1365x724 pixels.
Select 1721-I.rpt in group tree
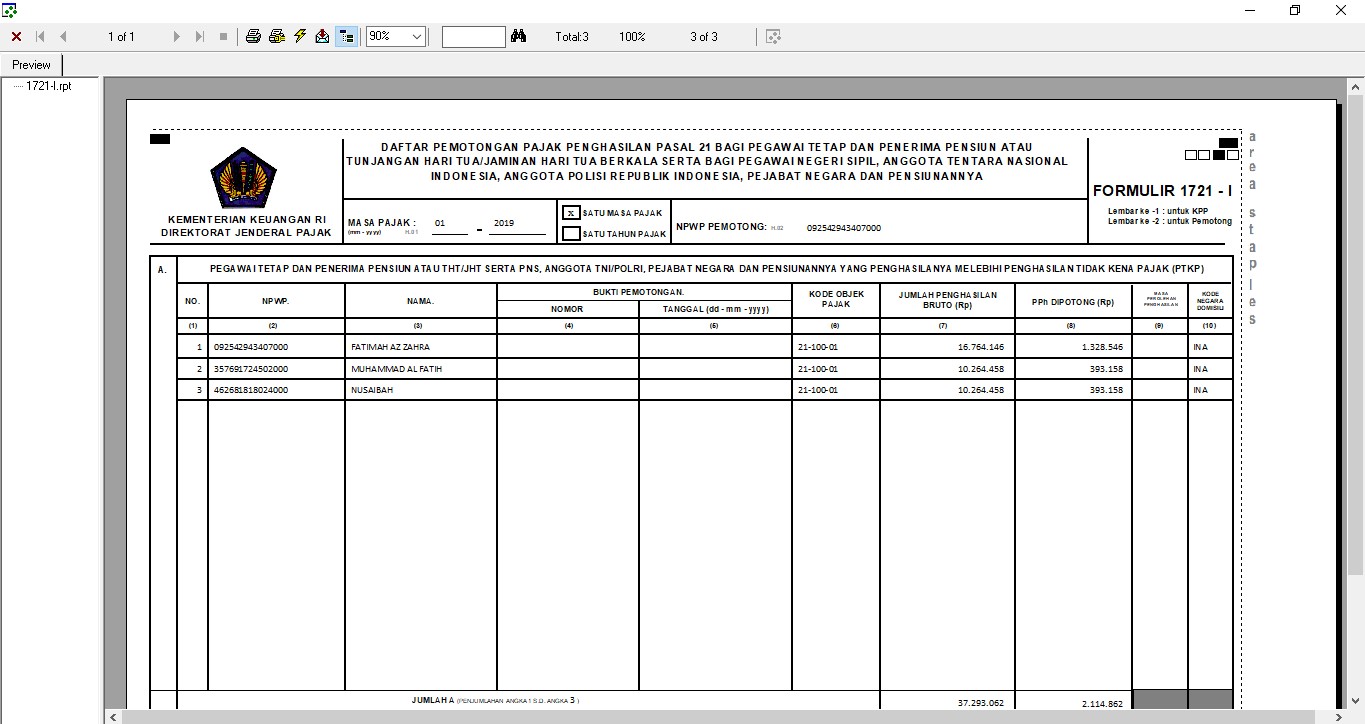click(48, 86)
